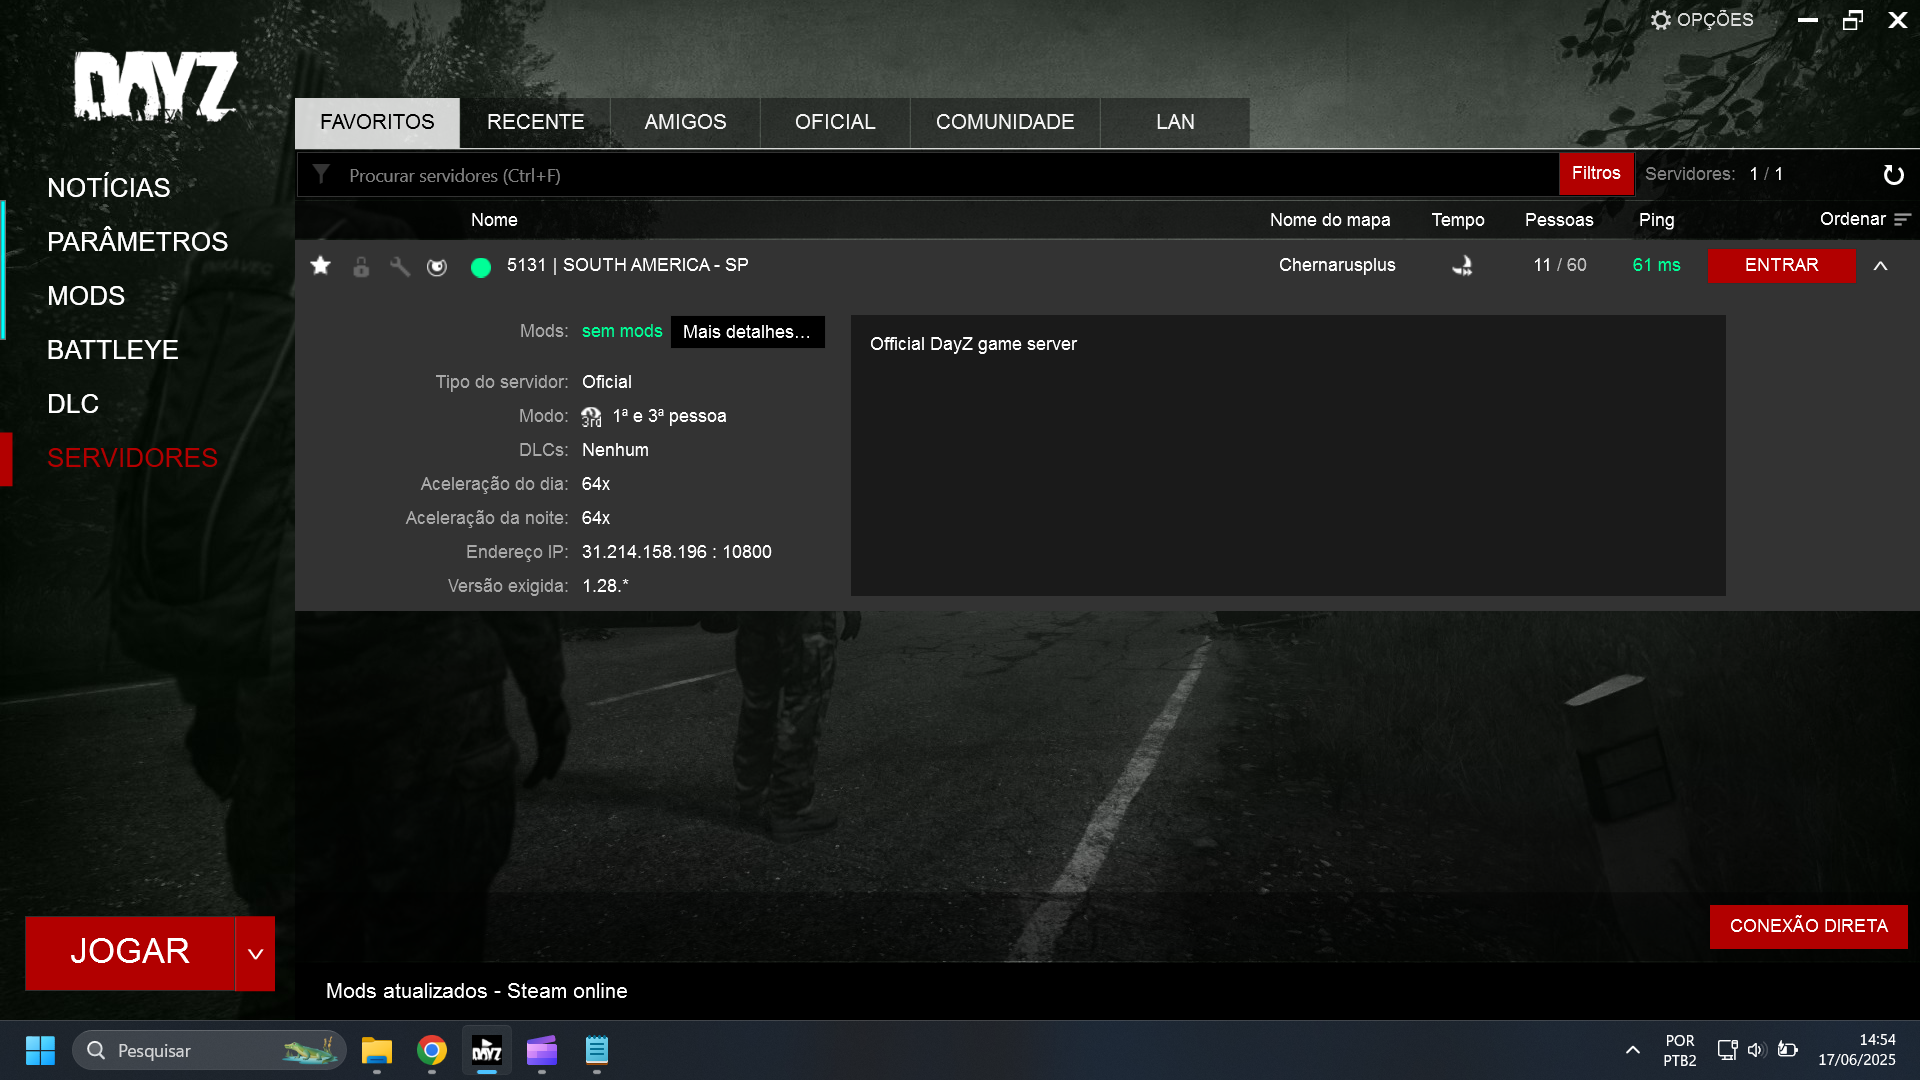The height and width of the screenshot is (1080, 1920).
Task: Open the SERVIDORES section
Action: coord(132,458)
